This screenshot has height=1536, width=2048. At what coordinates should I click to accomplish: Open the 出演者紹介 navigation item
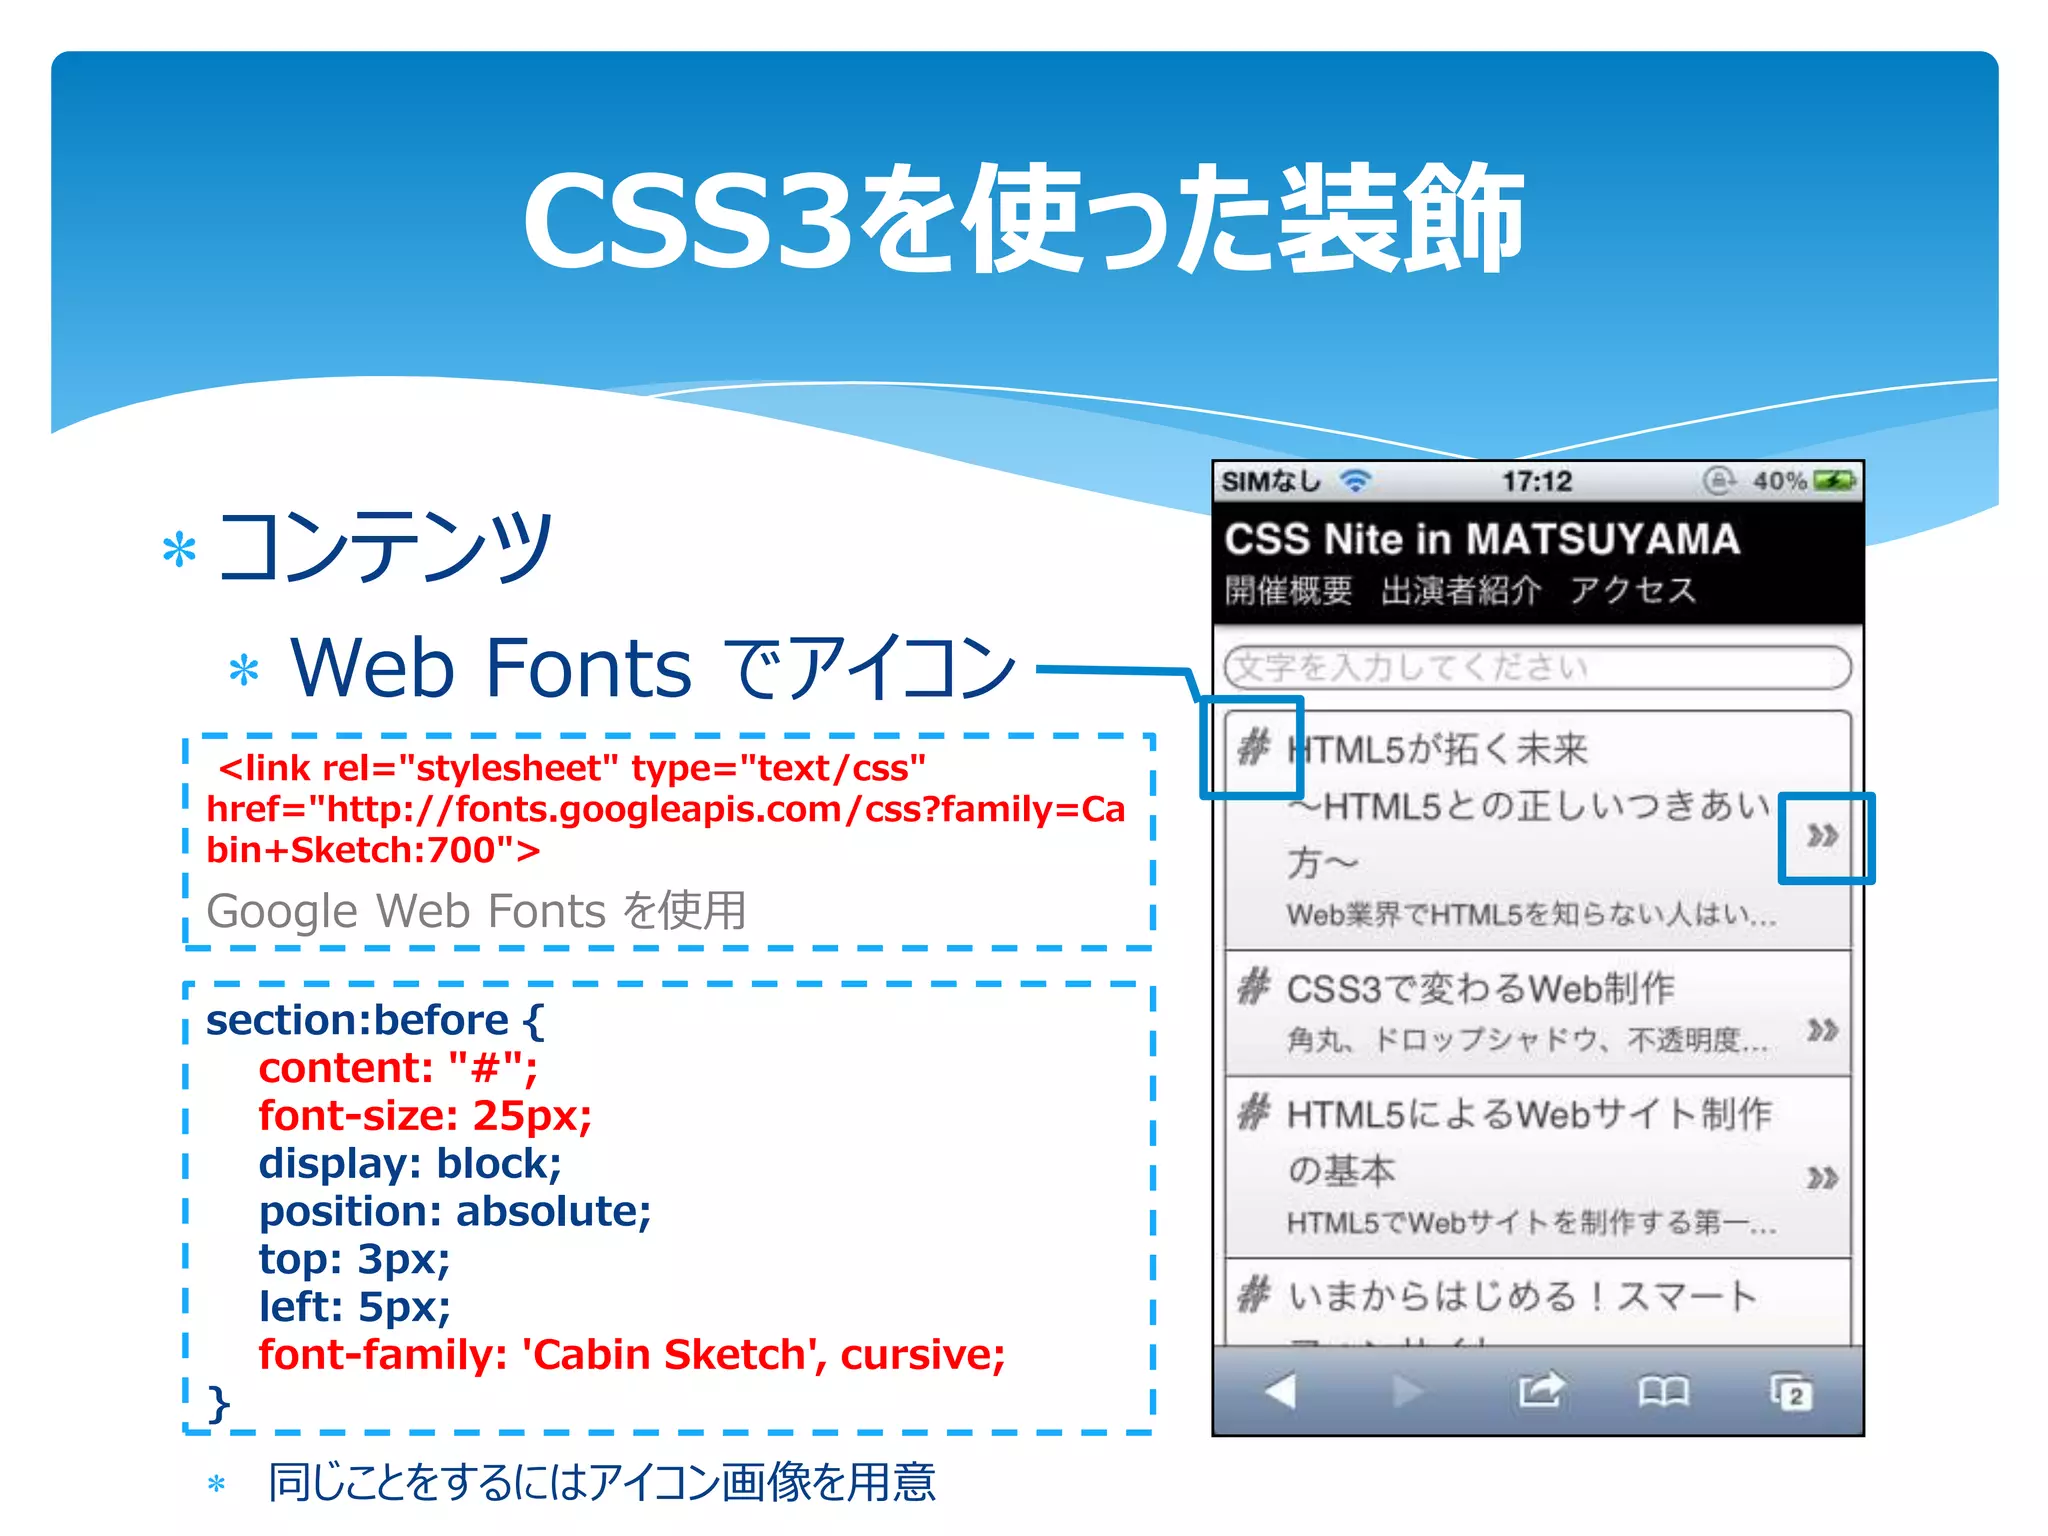[1461, 590]
